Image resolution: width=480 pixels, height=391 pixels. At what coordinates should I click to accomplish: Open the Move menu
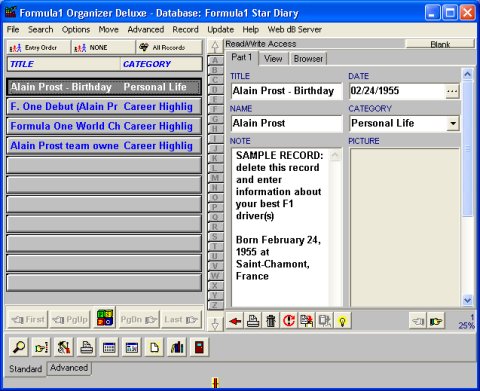[109, 30]
